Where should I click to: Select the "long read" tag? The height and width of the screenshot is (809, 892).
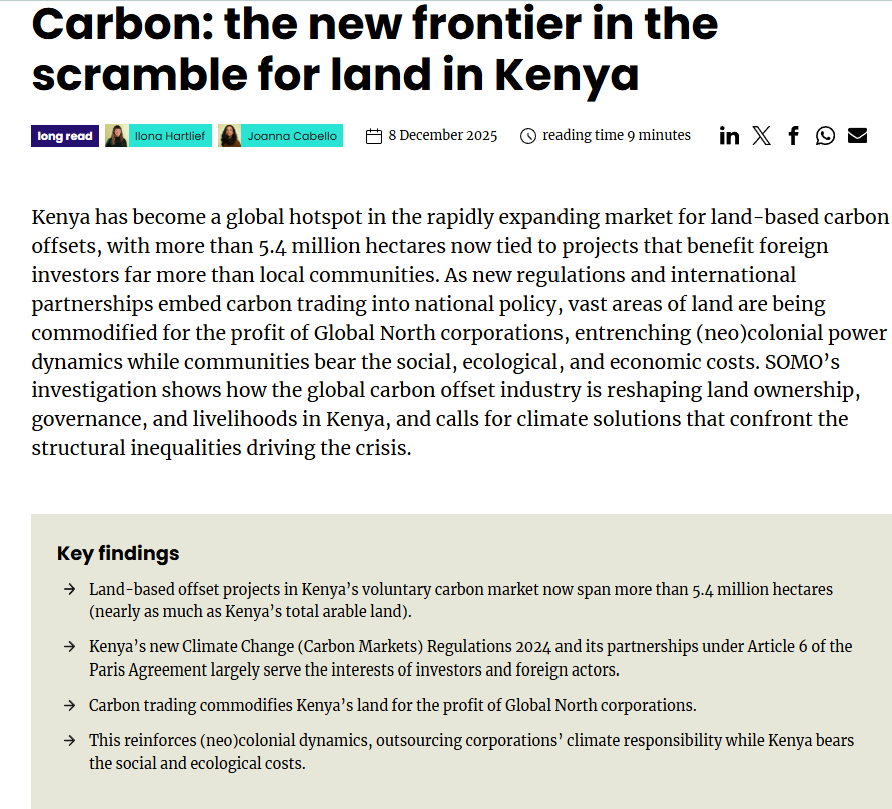pos(65,136)
